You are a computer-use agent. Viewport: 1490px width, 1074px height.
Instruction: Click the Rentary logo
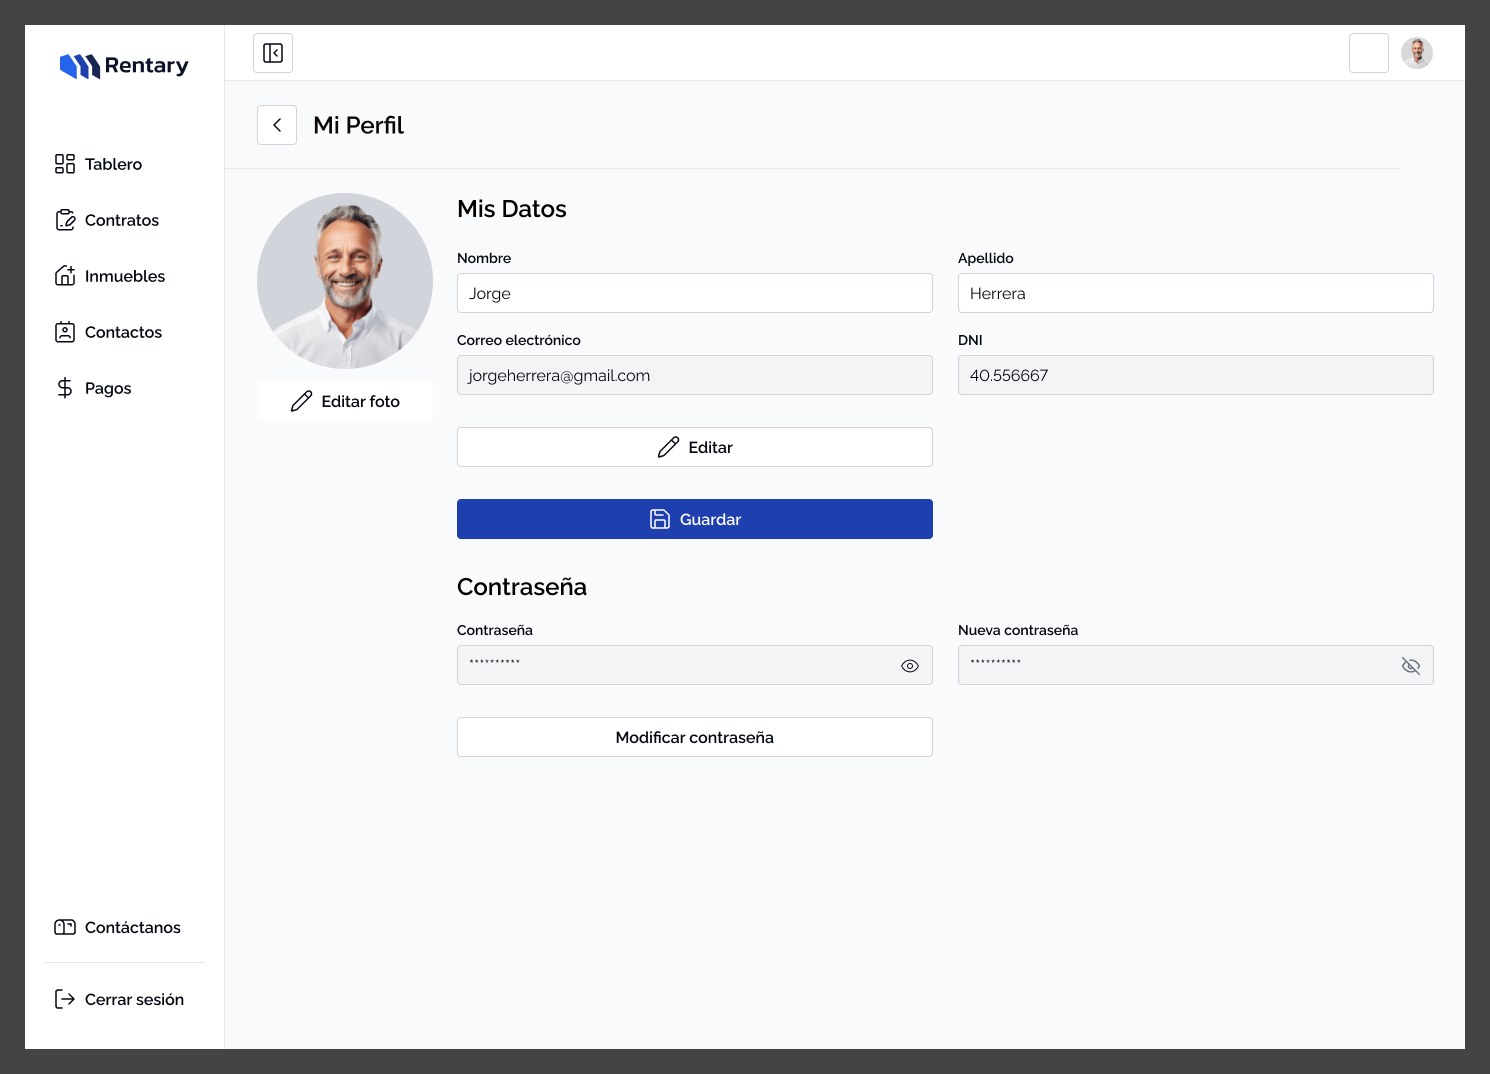[124, 66]
